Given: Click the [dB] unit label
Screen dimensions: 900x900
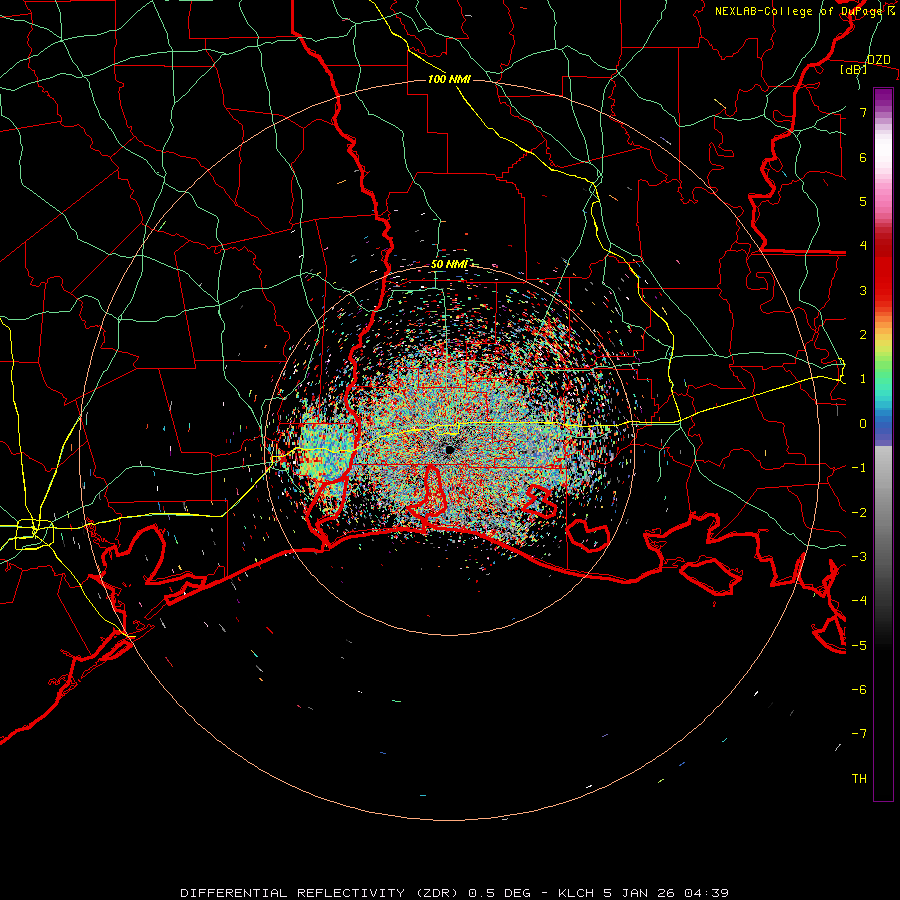Looking at the screenshot, I should 854,69.
